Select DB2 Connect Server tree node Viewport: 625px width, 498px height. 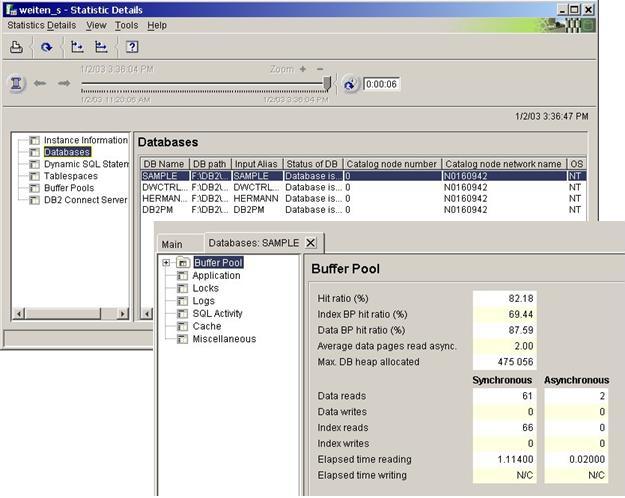pyautogui.click(x=85, y=200)
